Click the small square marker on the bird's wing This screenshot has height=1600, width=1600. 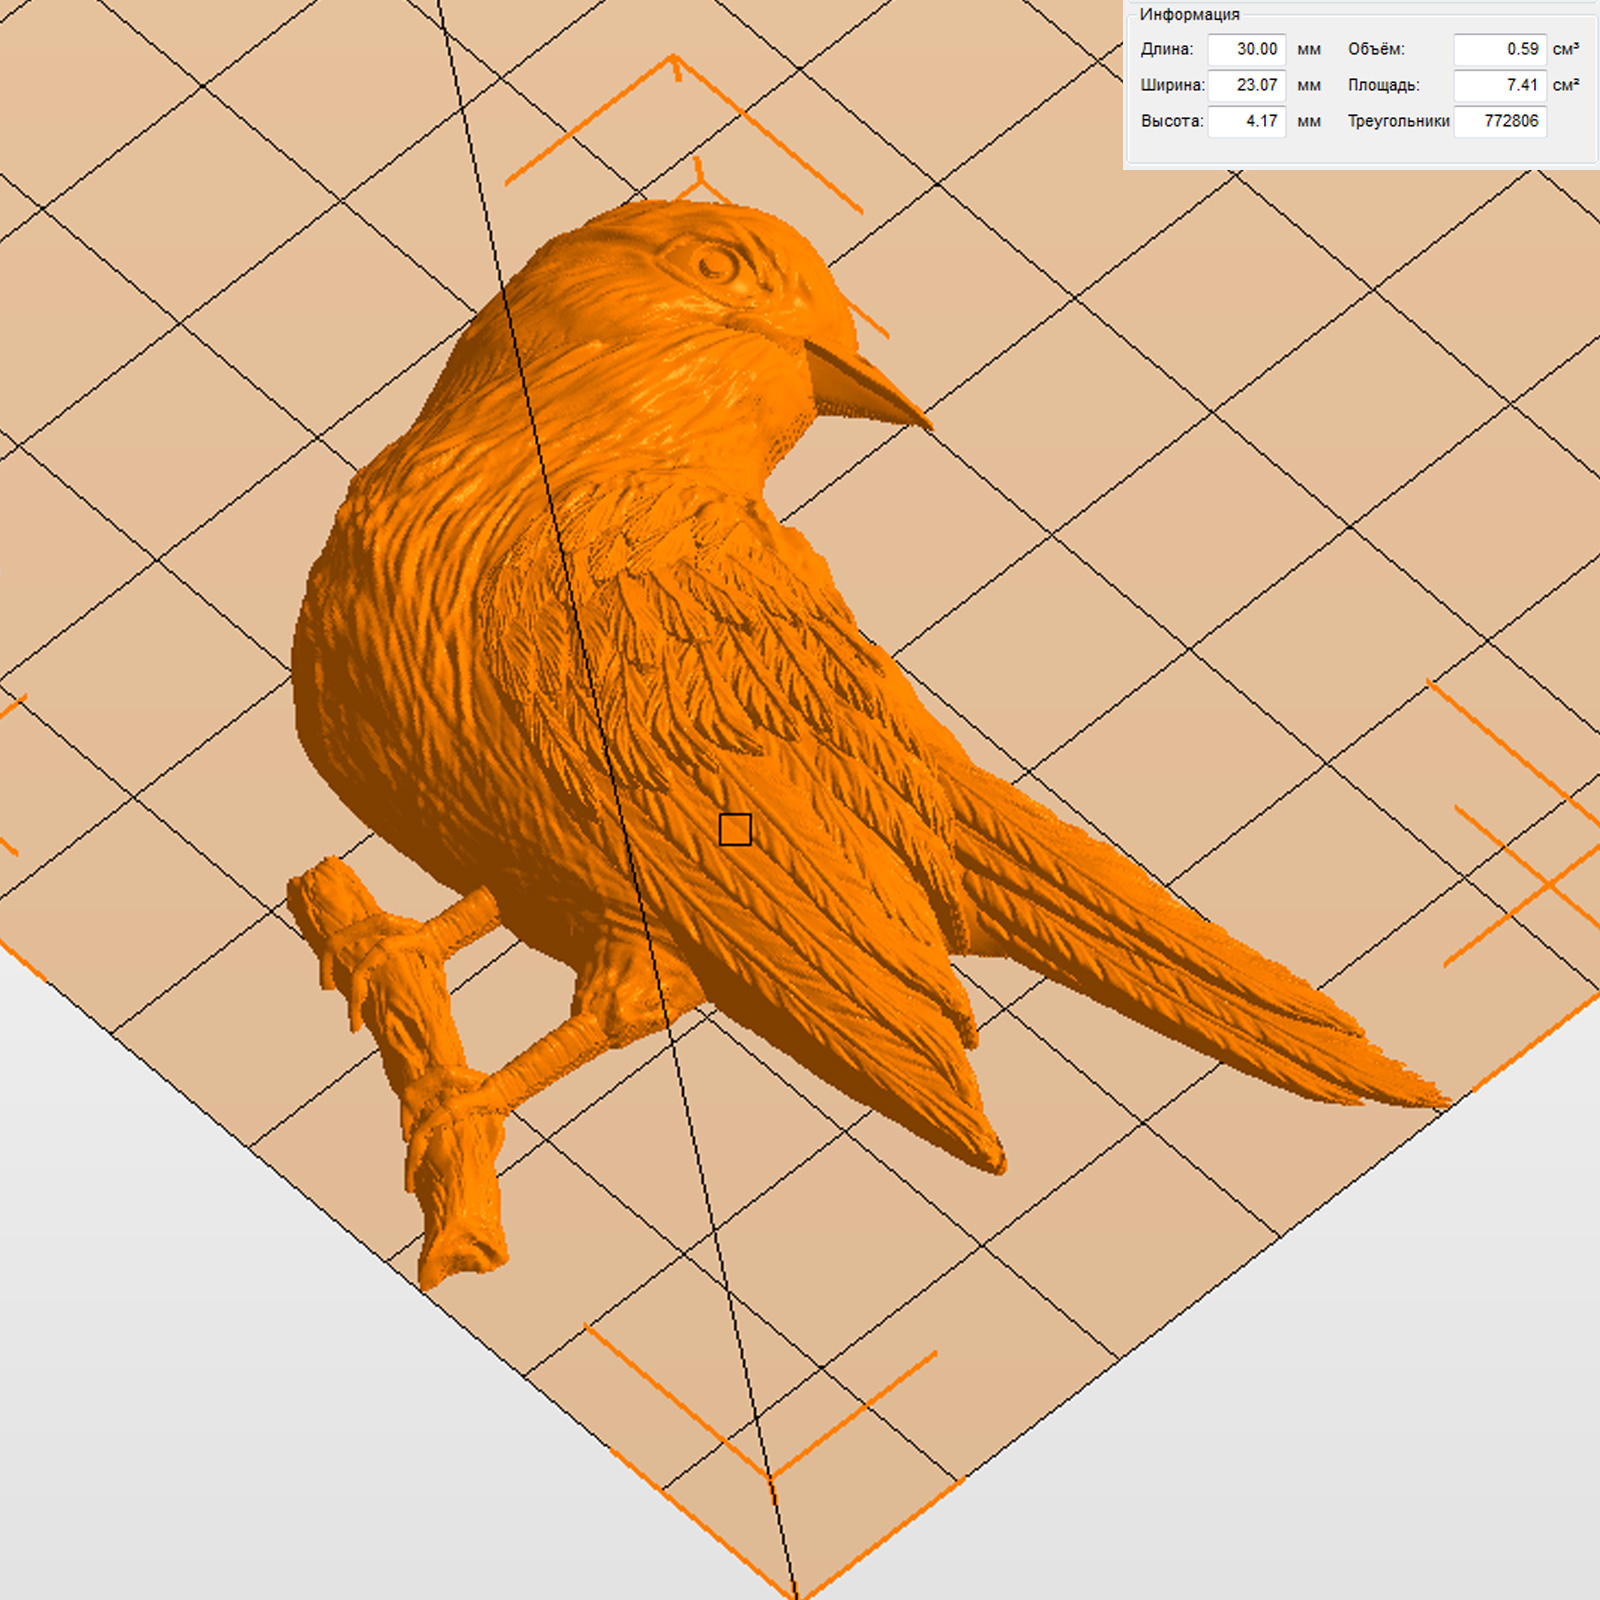pos(735,830)
